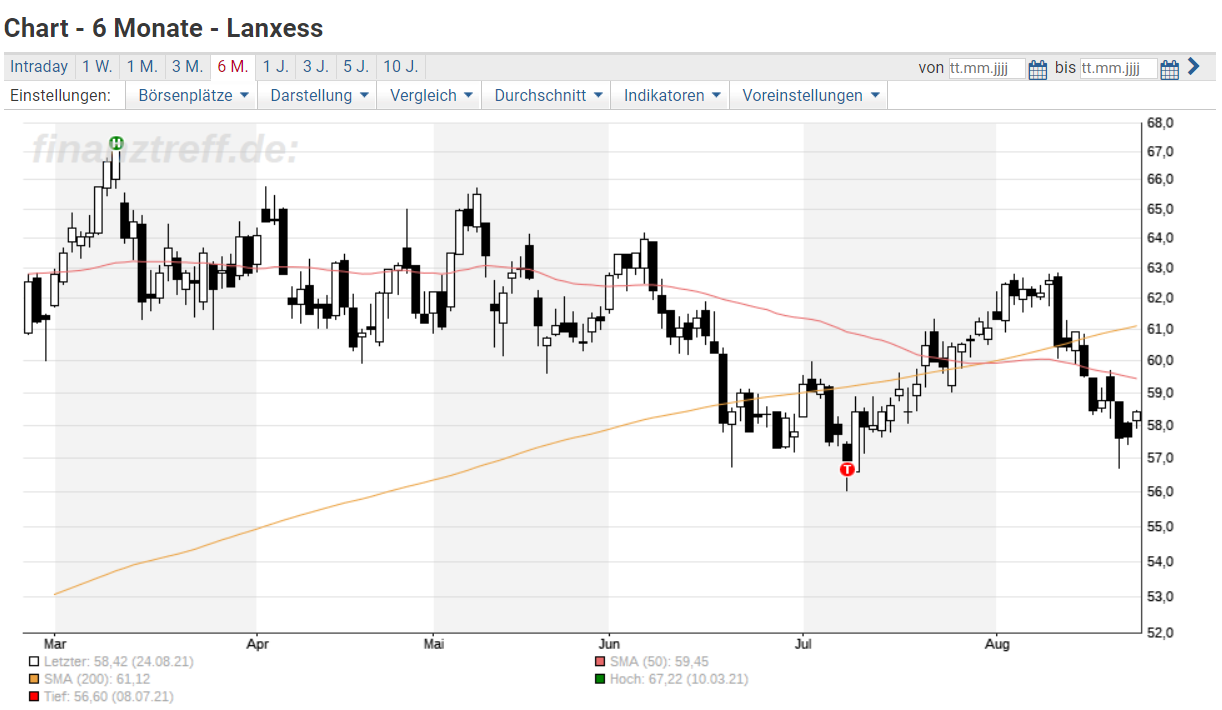
Task: Expand the Indikatoren dropdown
Action: [x=671, y=96]
